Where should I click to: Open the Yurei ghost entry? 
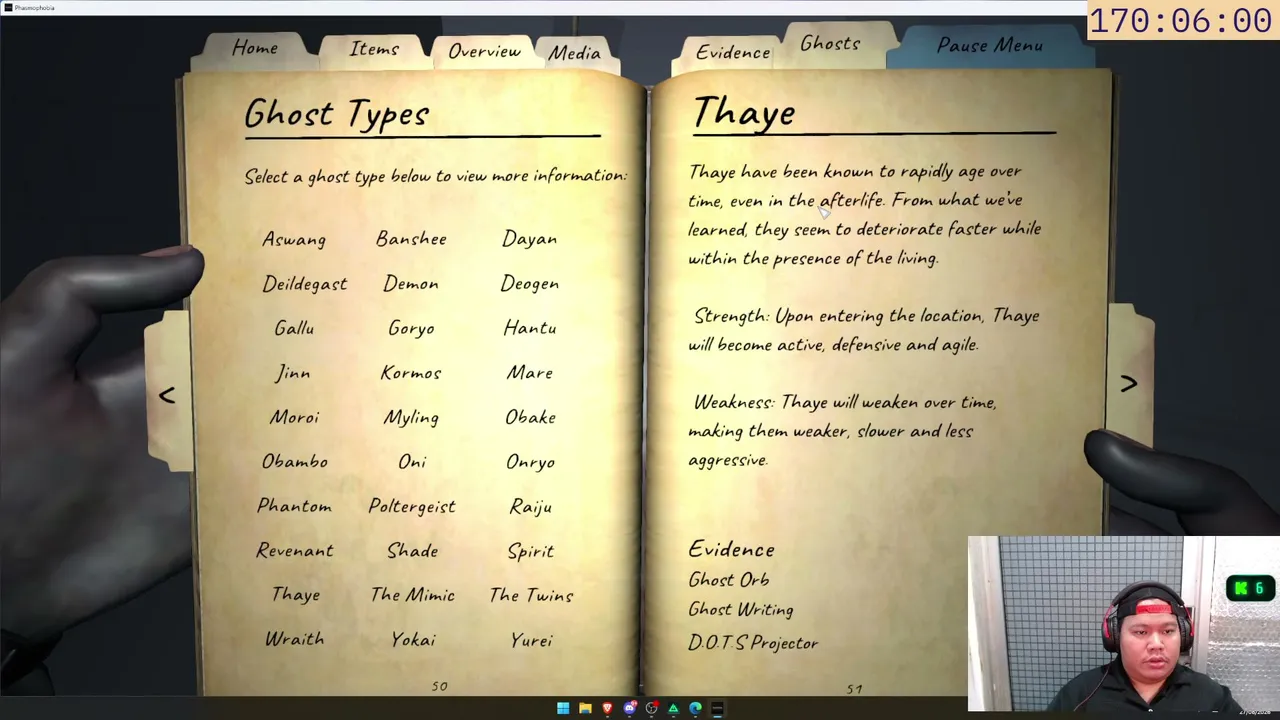pos(531,640)
